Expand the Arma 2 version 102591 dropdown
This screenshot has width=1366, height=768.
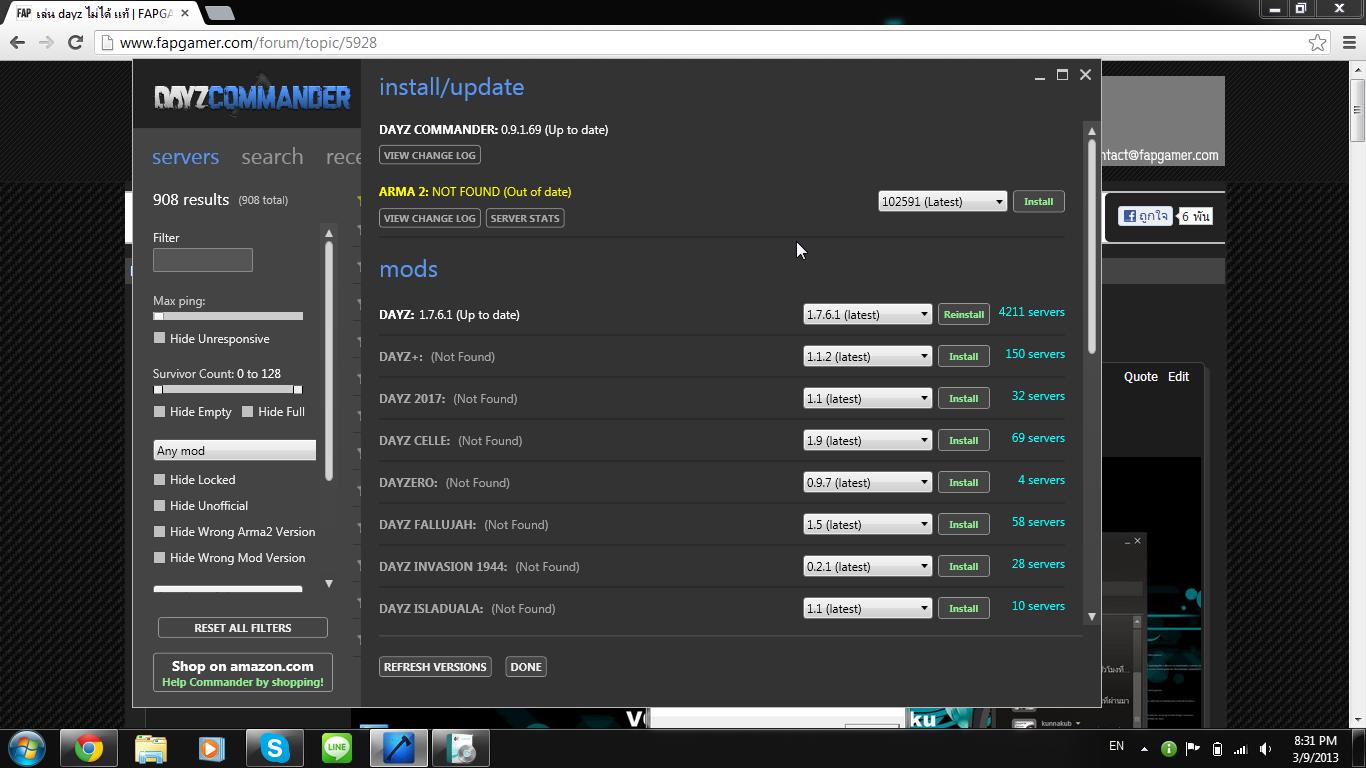click(x=942, y=201)
